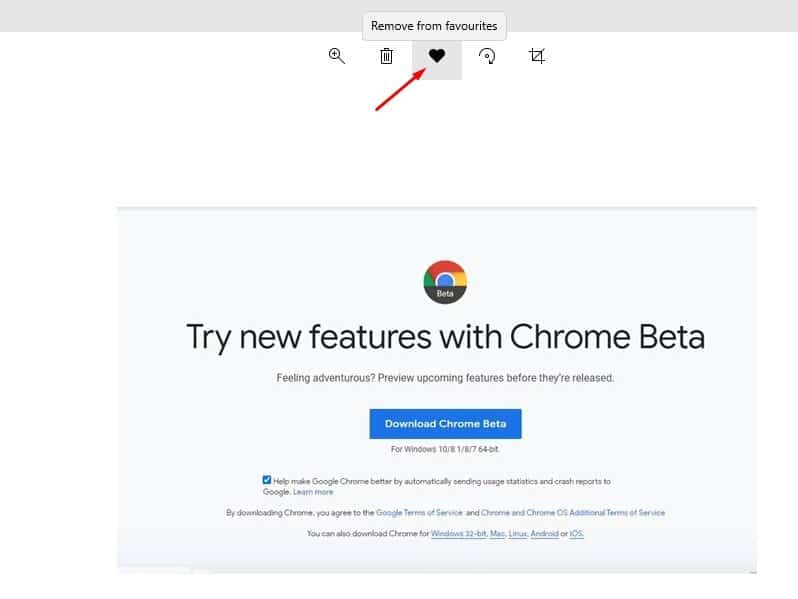Click the 'For Windows 10/8.1/8/7 64-bit' text
Image resolution: width=798 pixels, height=599 pixels.
(x=445, y=449)
